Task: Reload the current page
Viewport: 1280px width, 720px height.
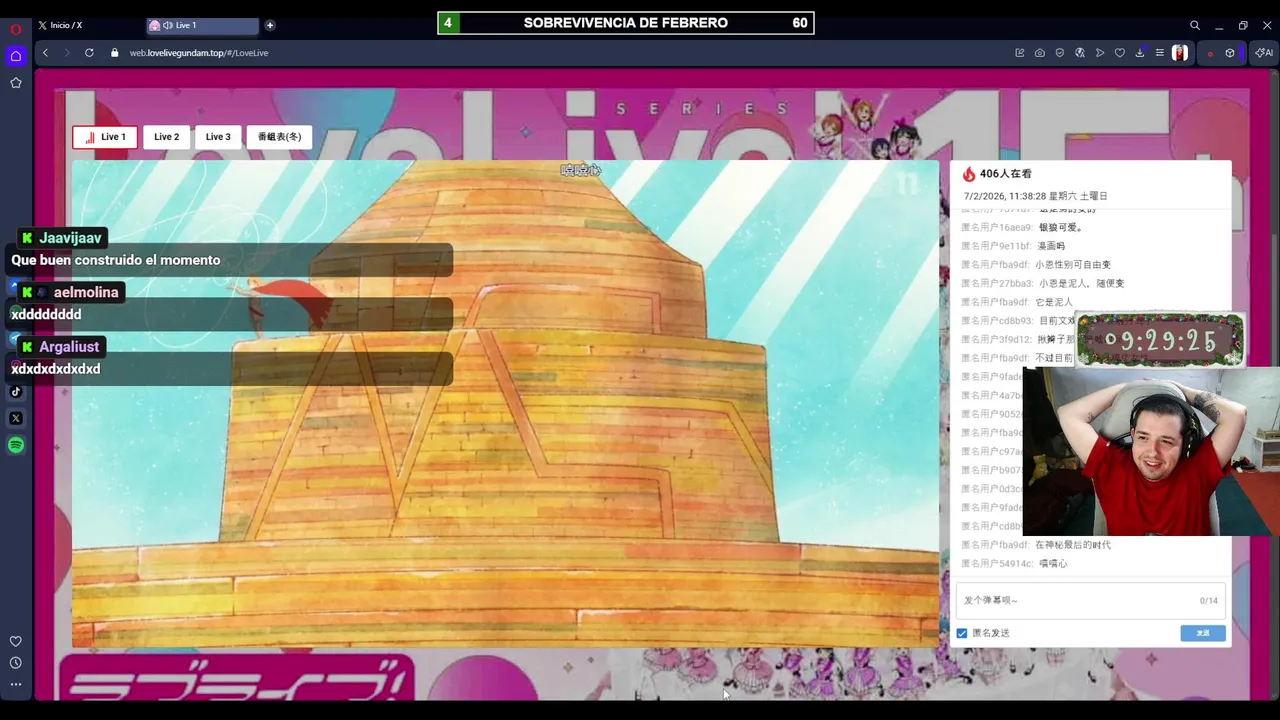Action: pos(89,53)
